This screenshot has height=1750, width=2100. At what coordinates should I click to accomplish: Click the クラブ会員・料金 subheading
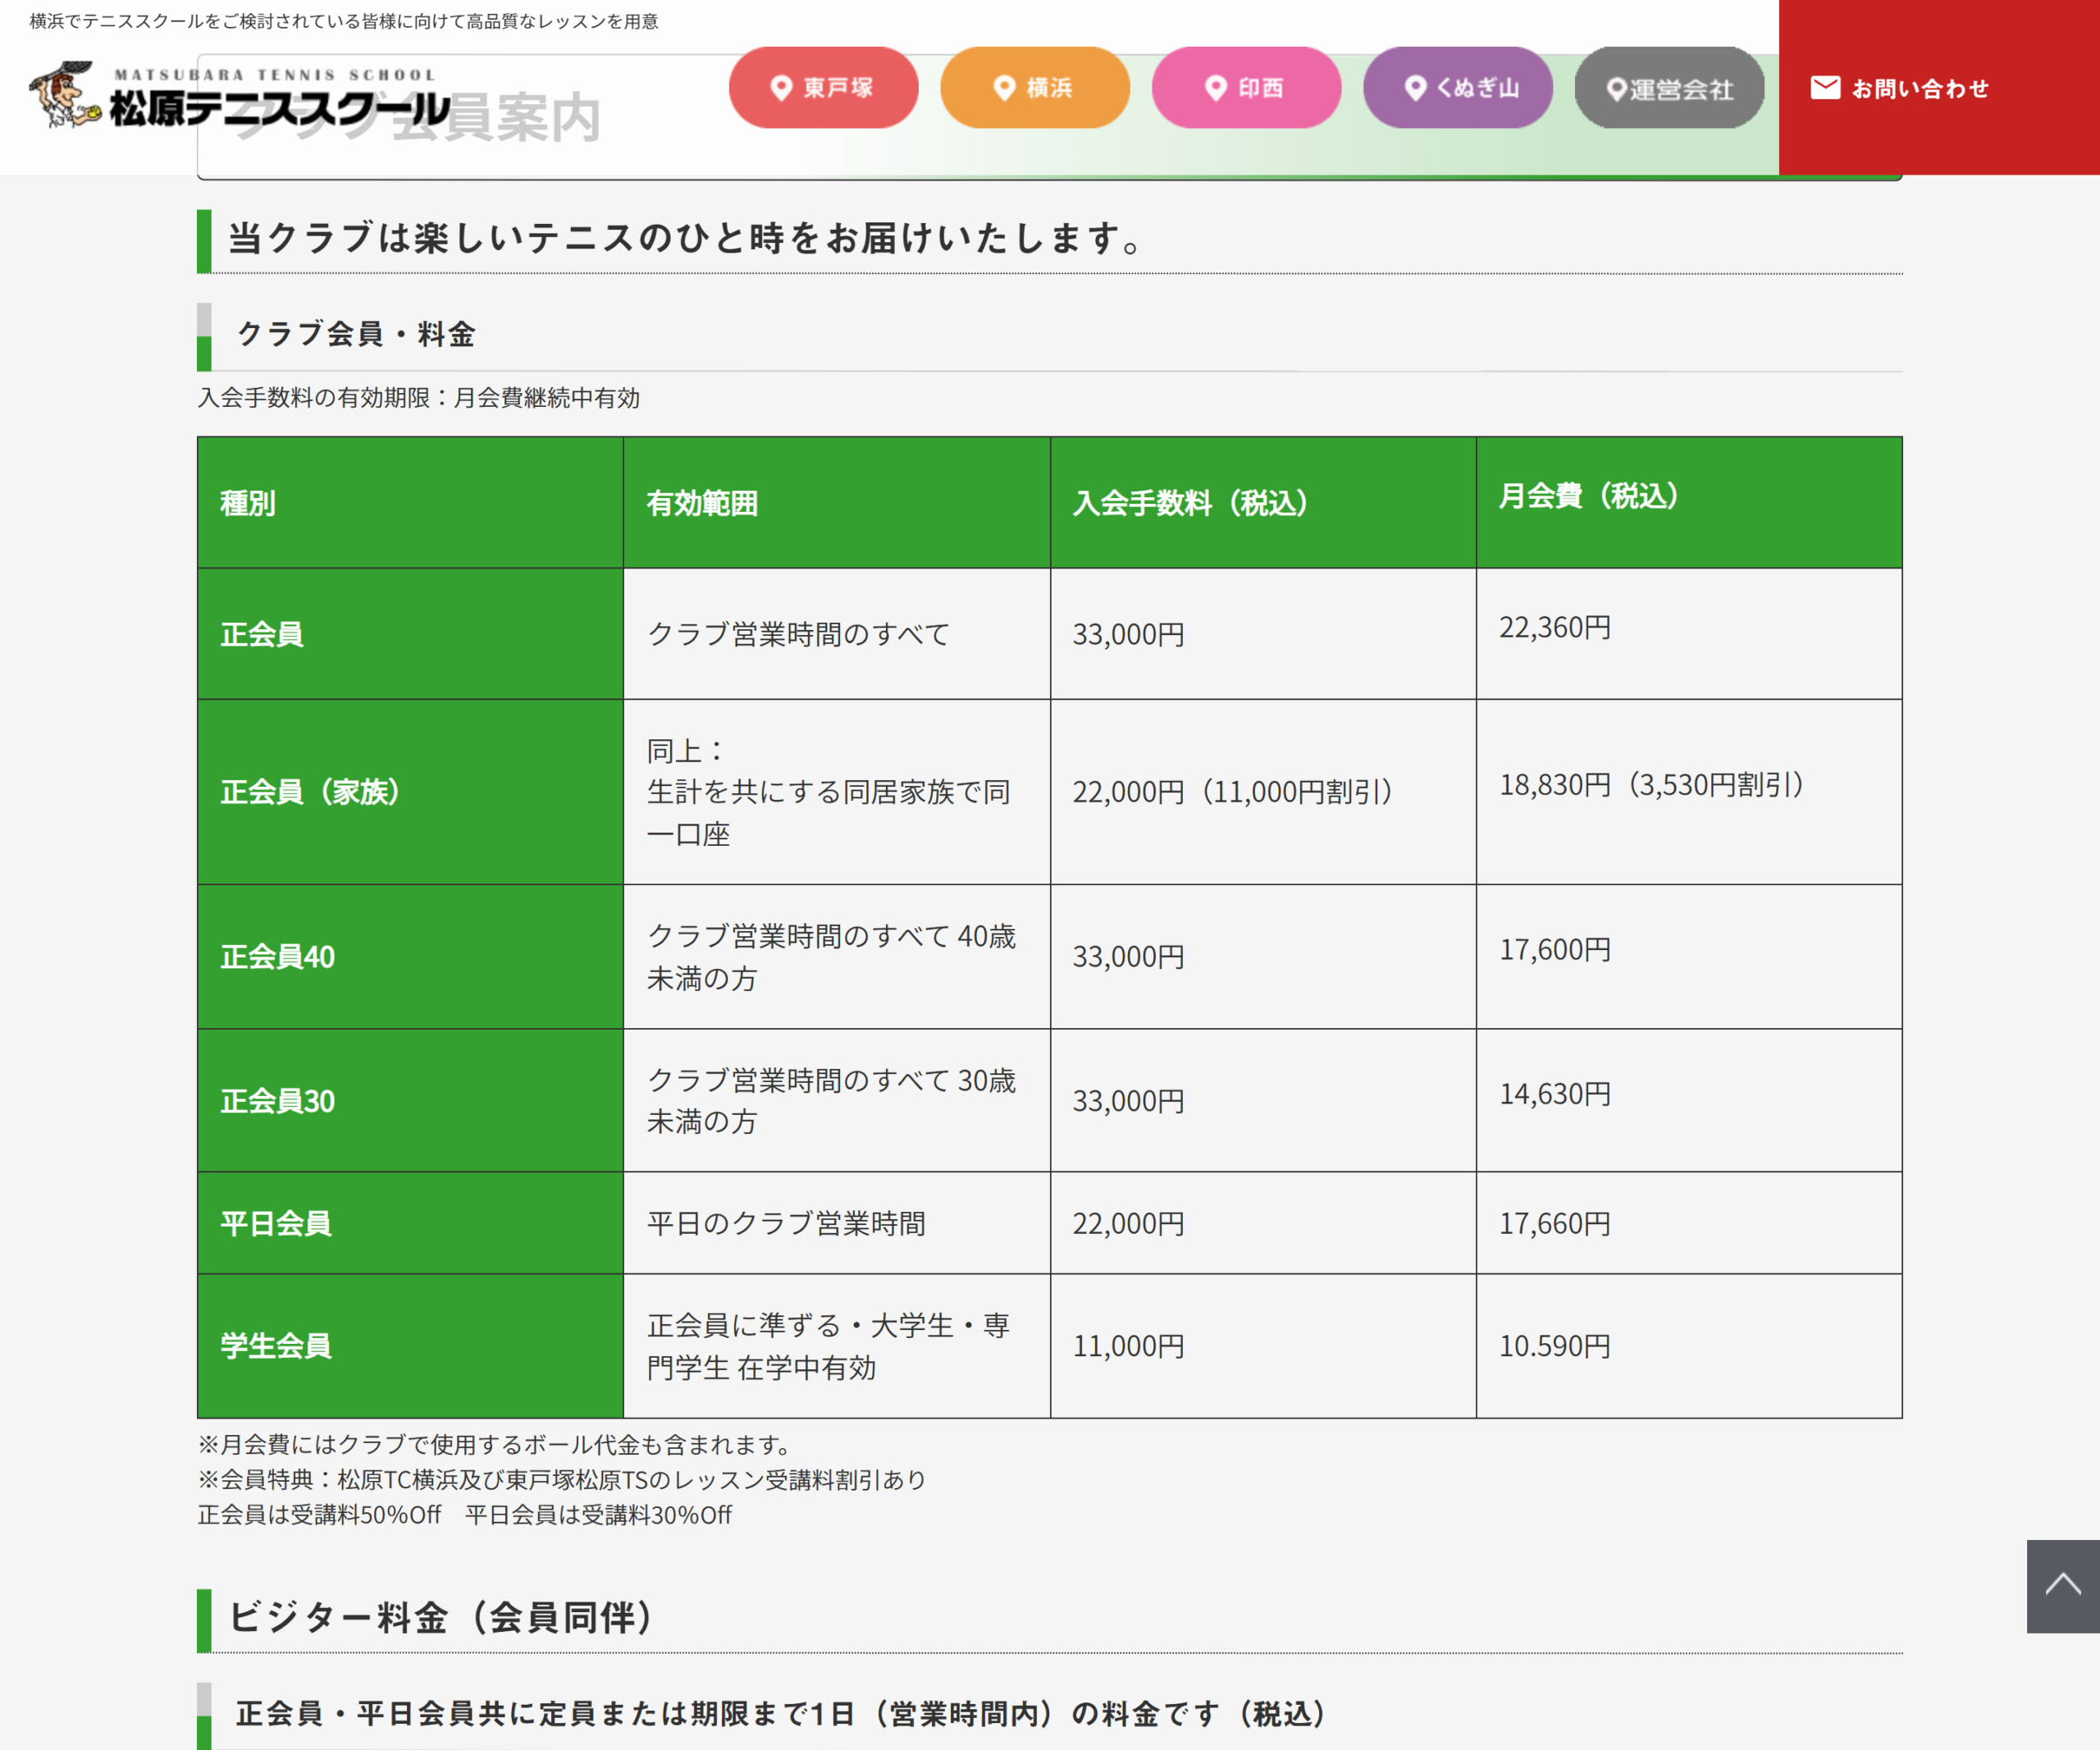coord(356,334)
